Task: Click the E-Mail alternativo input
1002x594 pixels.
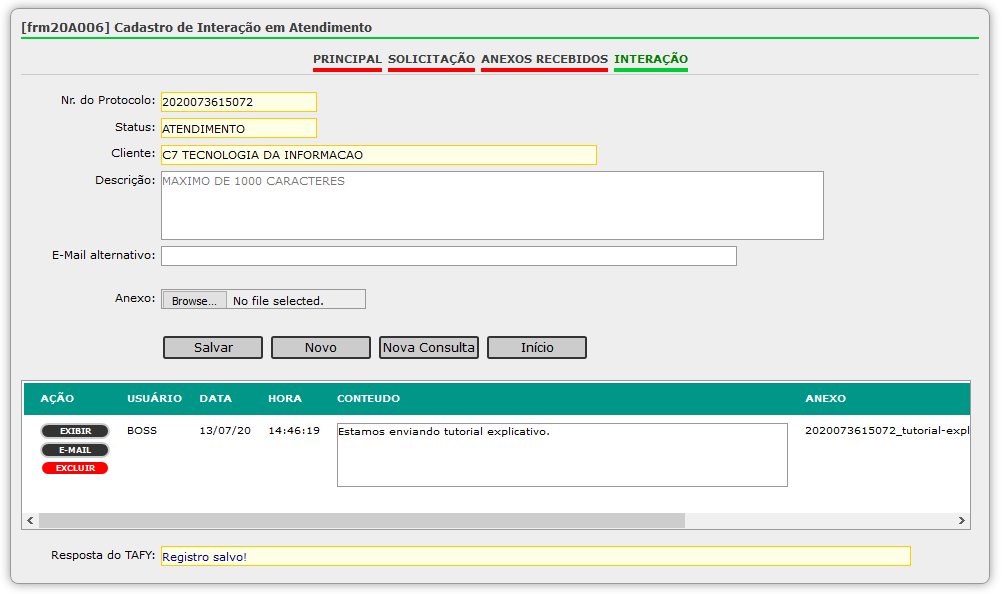Action: pyautogui.click(x=449, y=256)
